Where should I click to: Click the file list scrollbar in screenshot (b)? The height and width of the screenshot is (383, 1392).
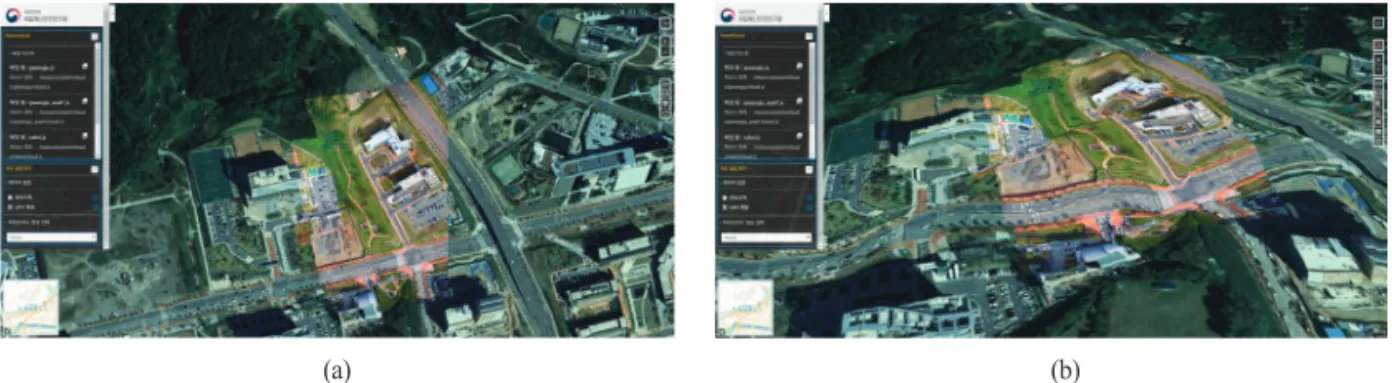click(x=812, y=100)
